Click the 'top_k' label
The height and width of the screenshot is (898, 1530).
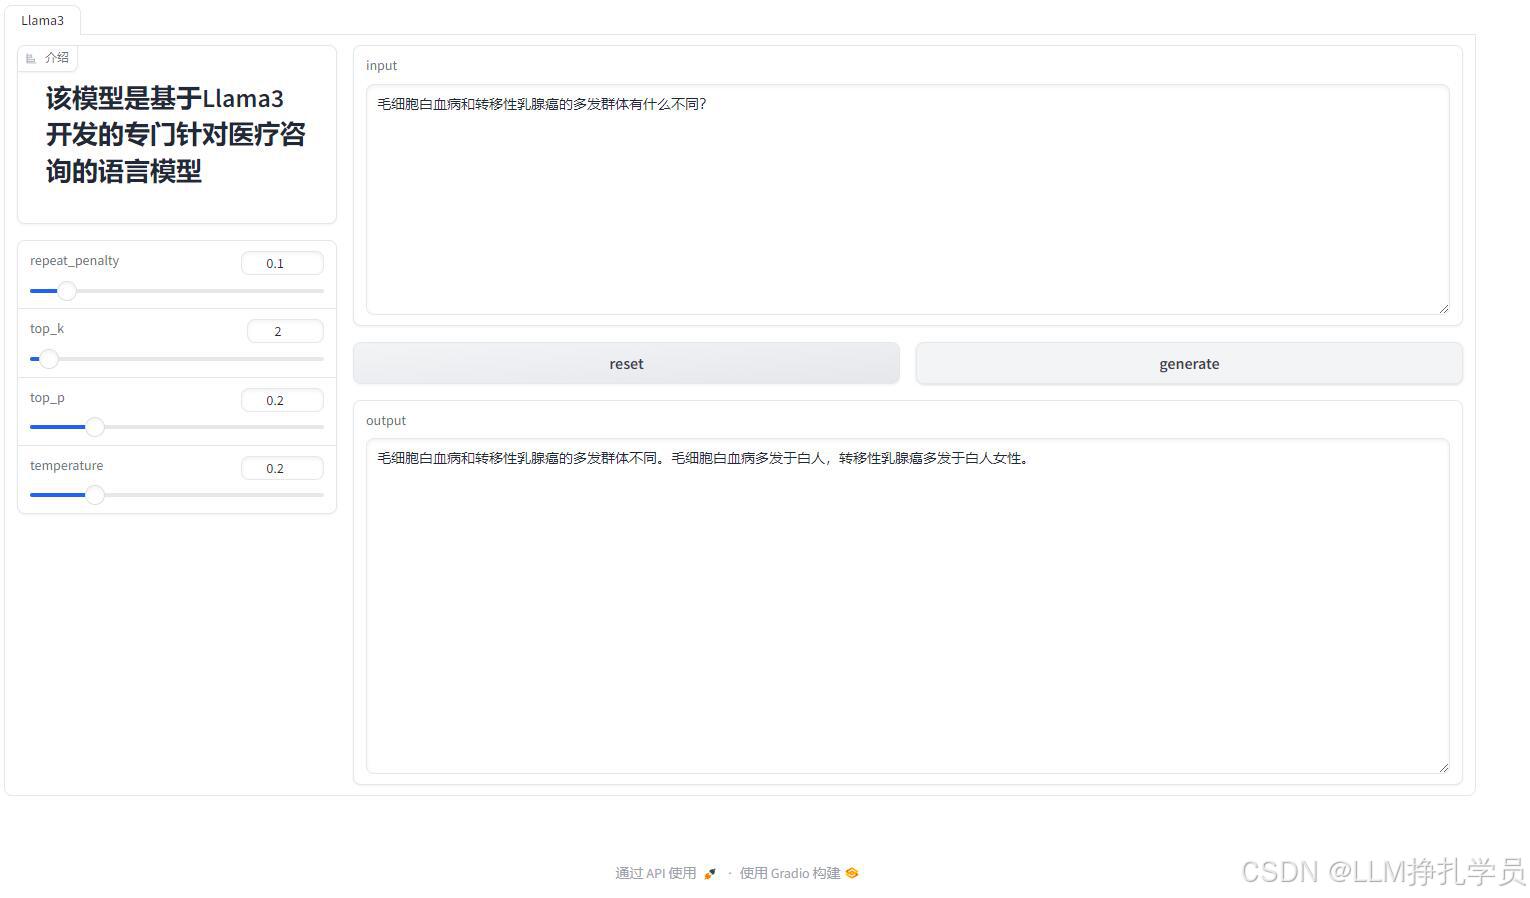pos(47,329)
